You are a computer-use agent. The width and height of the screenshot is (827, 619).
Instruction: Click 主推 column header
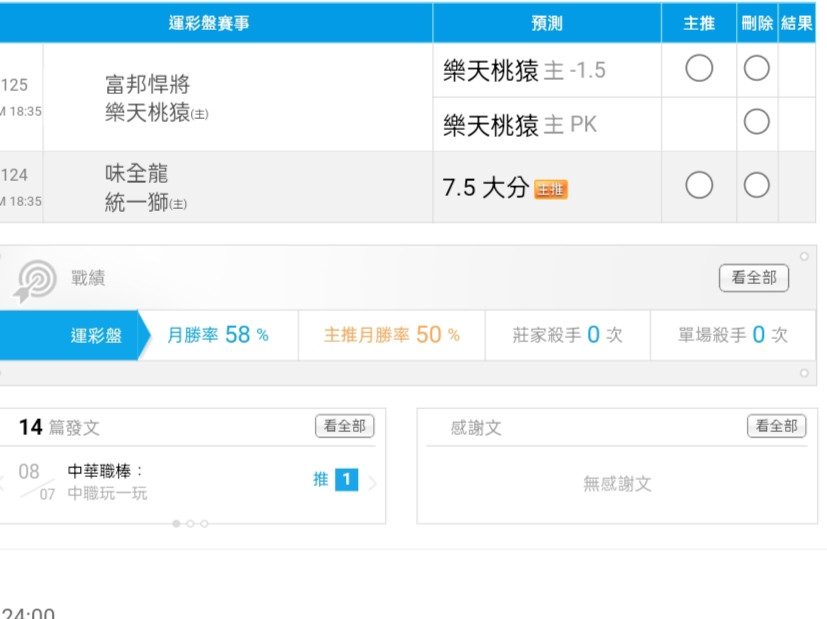(x=699, y=23)
